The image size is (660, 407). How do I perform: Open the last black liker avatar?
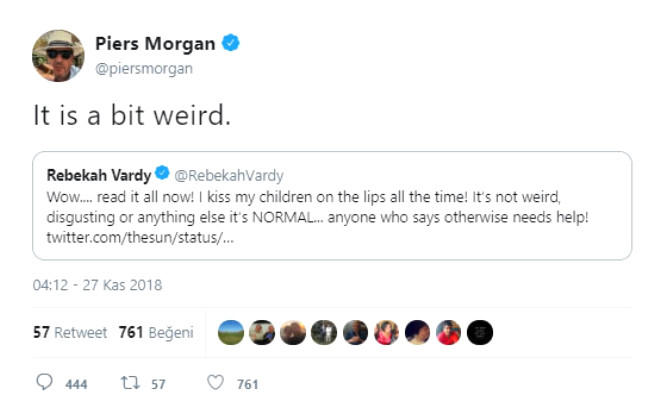480,333
